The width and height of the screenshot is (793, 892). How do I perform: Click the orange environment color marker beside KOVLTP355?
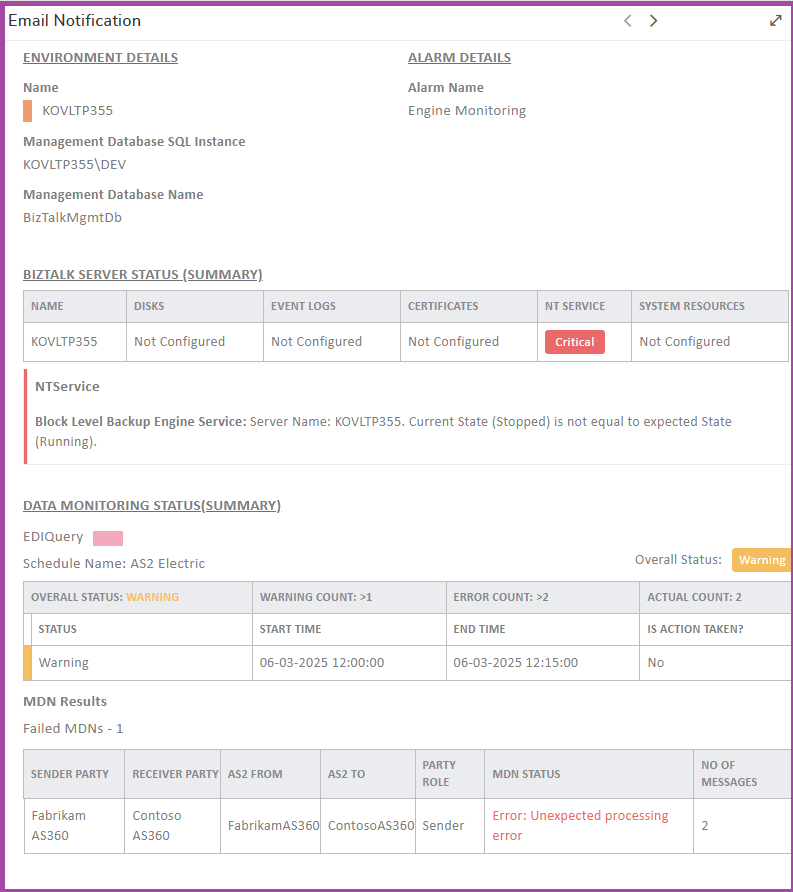27,111
